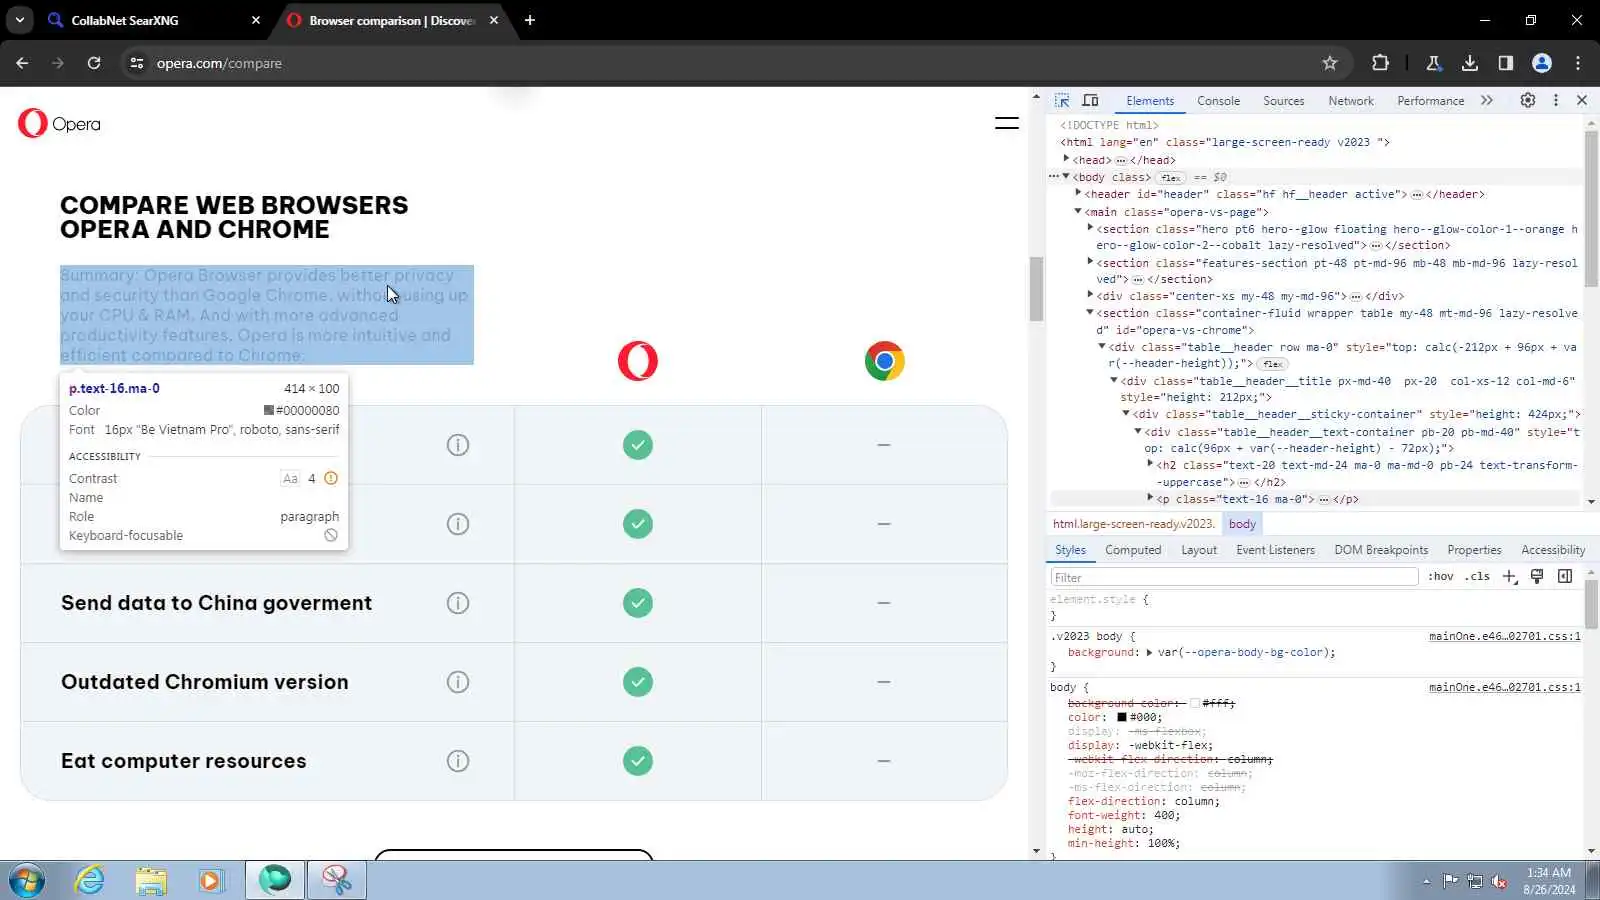The width and height of the screenshot is (1600, 900).
Task: Toggle the computed styles sidebar icon
Action: [x=1565, y=576]
